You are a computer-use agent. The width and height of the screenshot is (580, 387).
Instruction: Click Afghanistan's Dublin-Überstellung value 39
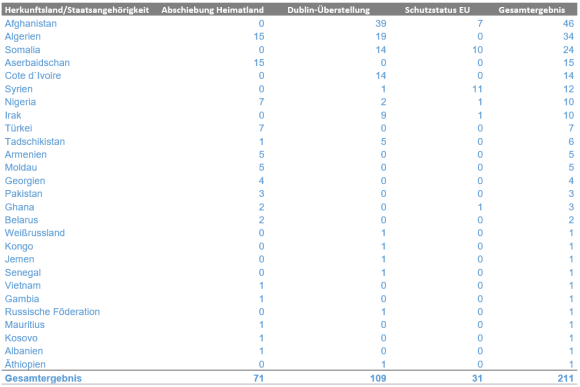tap(381, 24)
